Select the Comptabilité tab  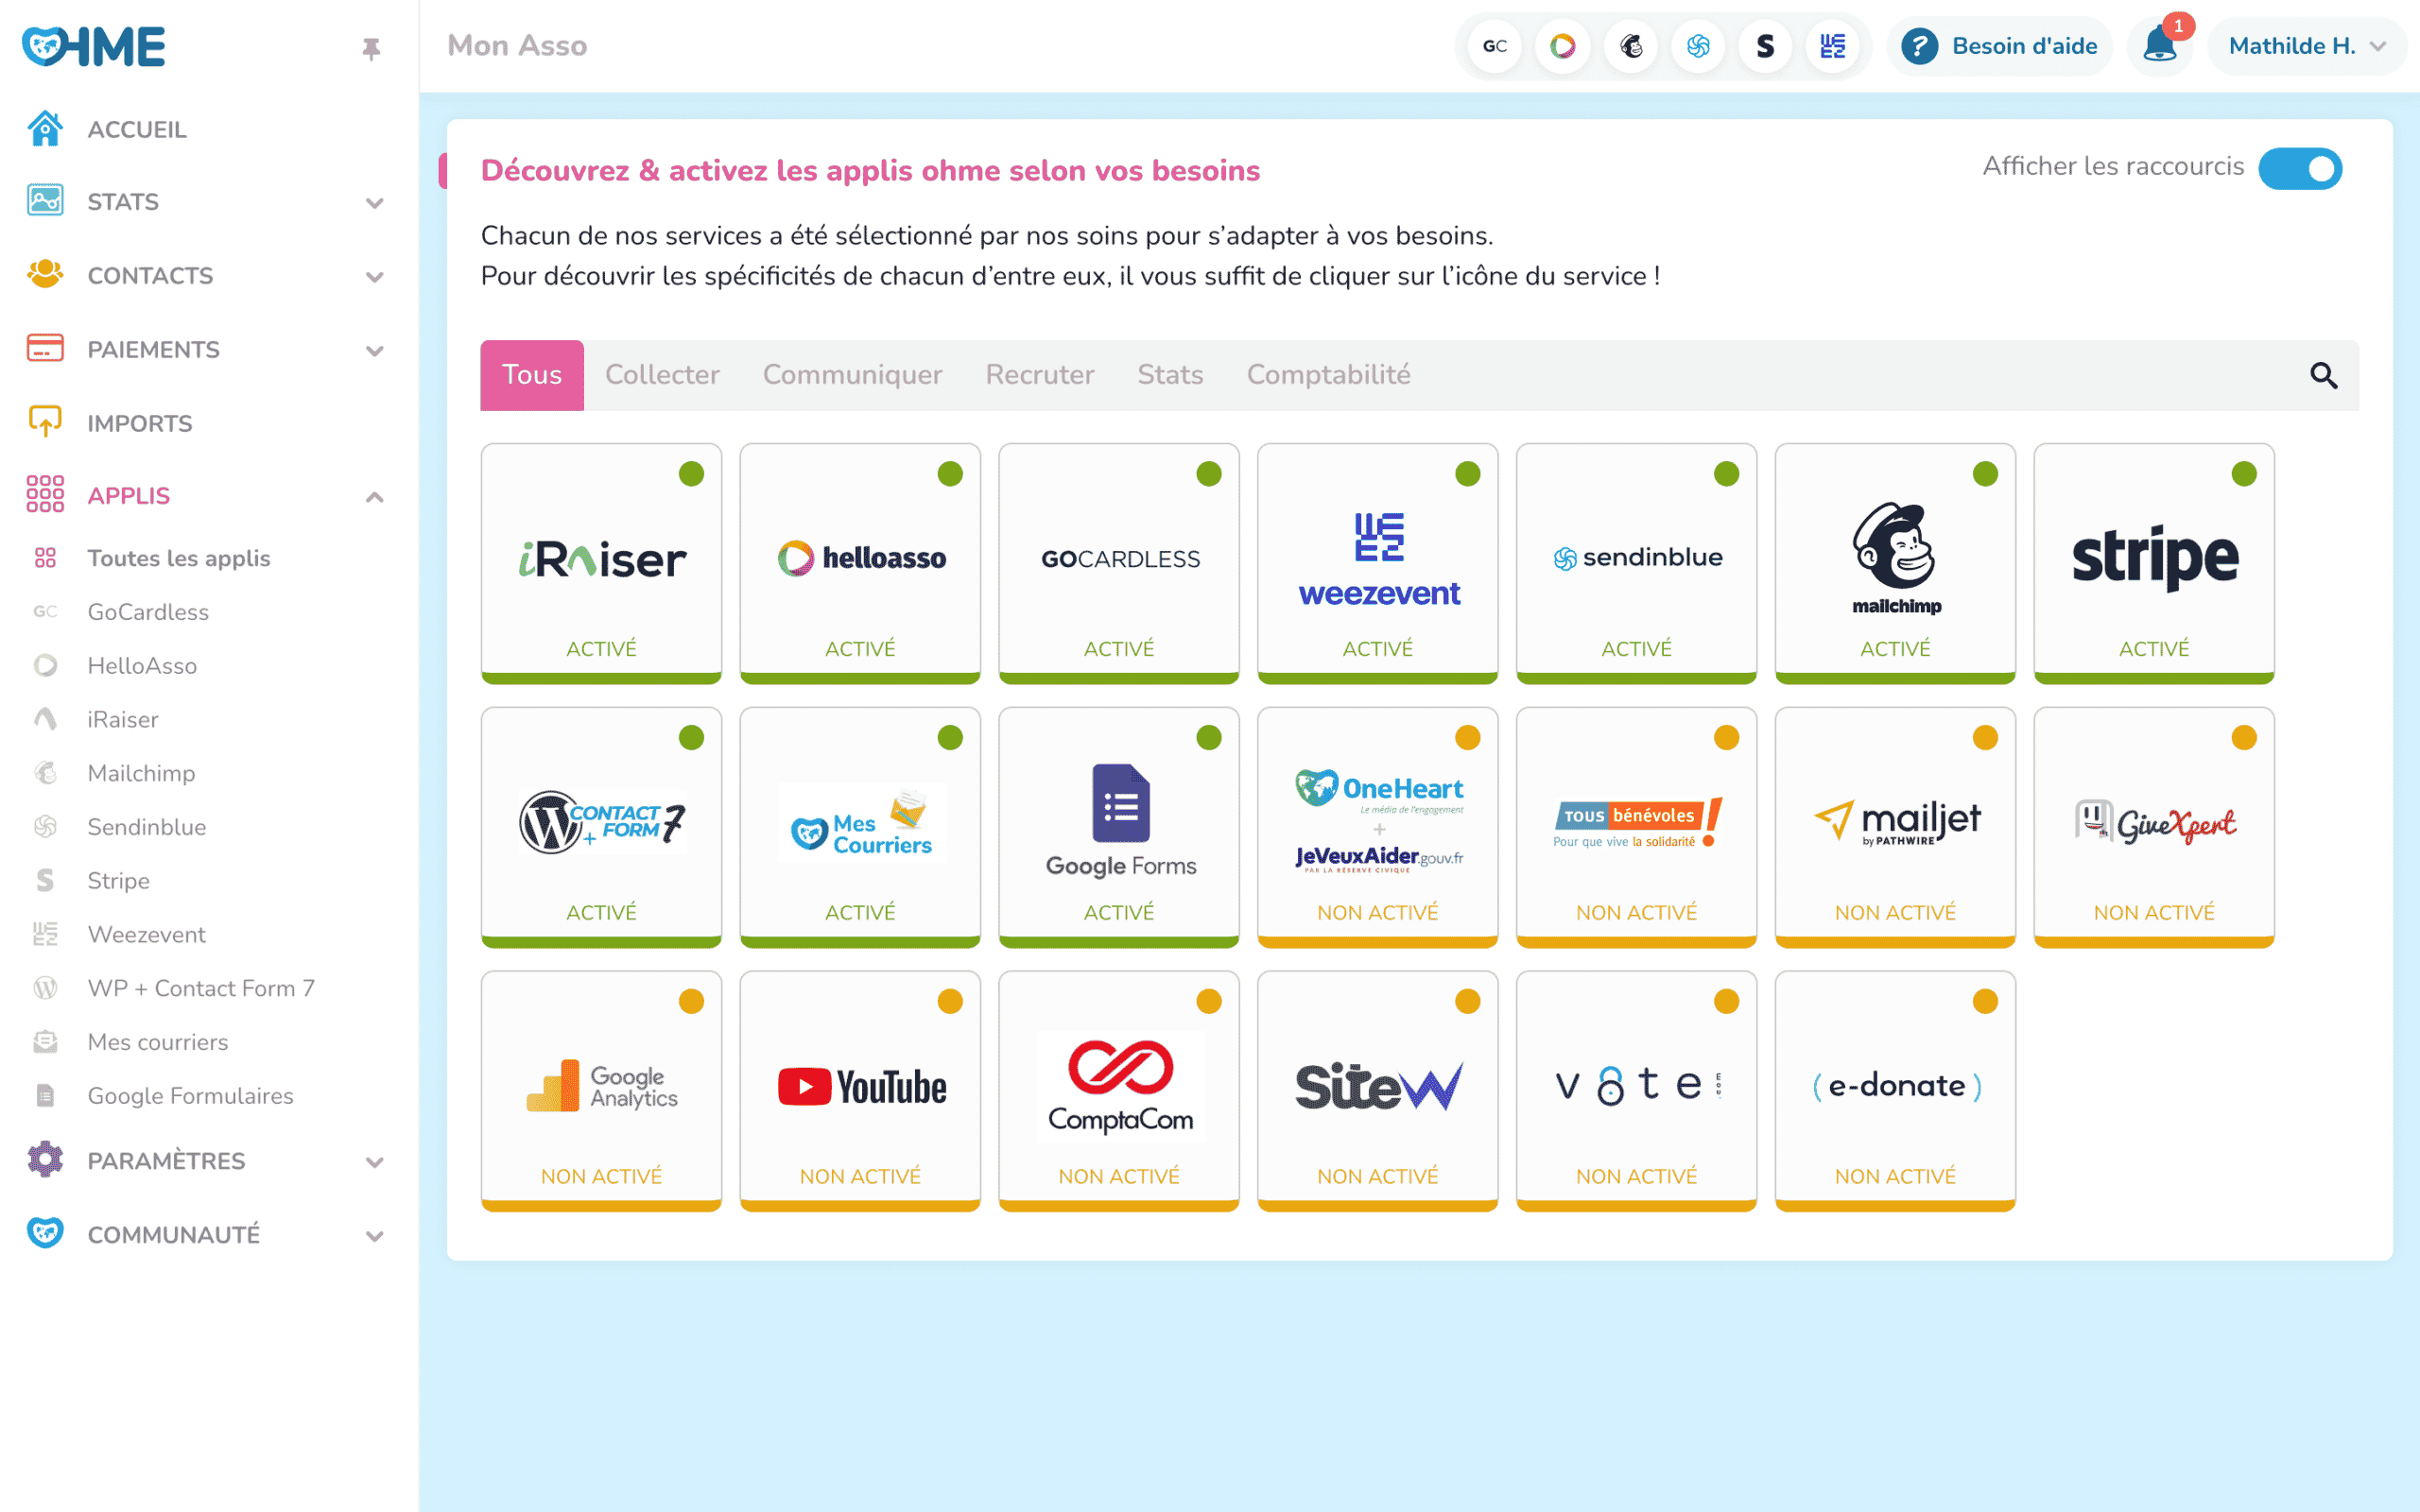point(1327,375)
